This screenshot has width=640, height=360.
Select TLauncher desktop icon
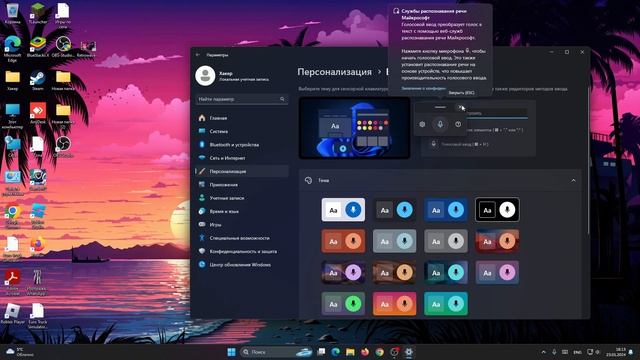pos(38,13)
